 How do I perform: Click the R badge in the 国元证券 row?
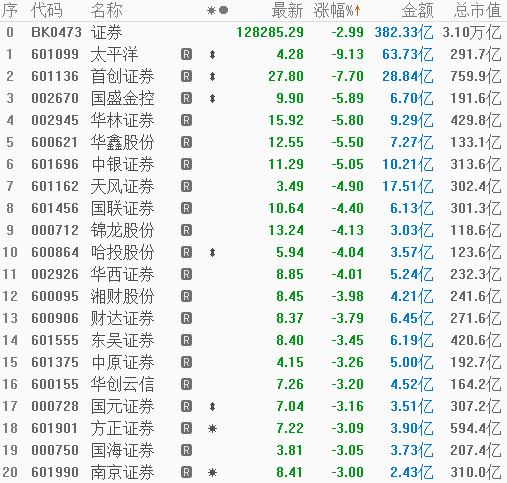[x=186, y=406]
